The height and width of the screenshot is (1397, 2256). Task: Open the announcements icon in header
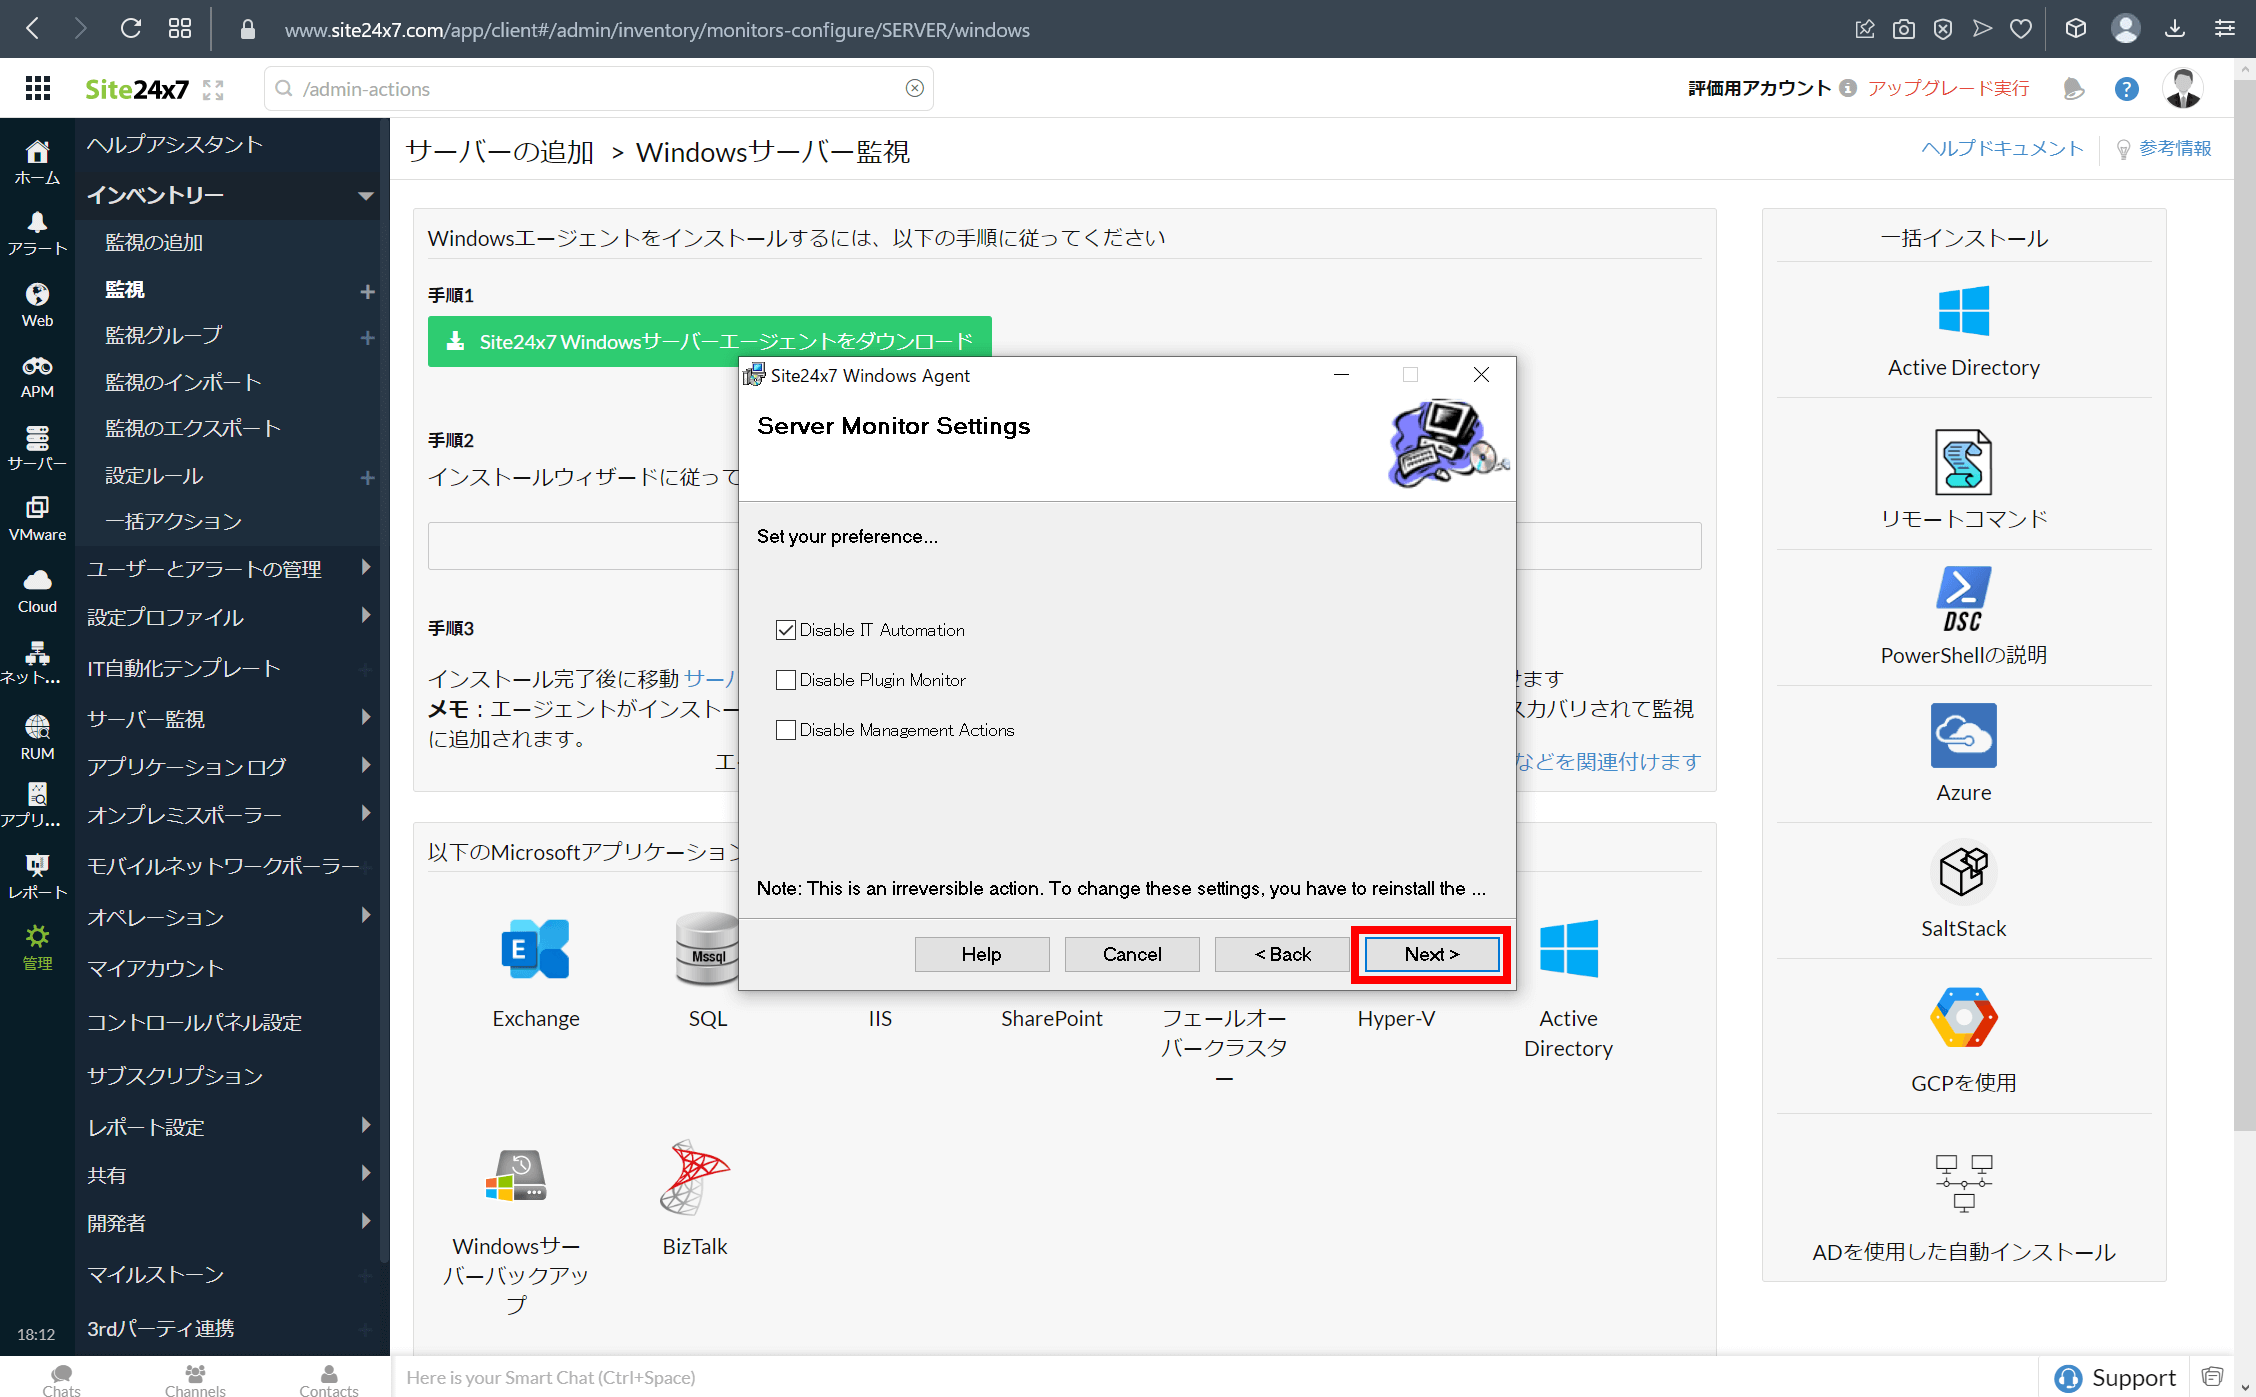pyautogui.click(x=2073, y=89)
